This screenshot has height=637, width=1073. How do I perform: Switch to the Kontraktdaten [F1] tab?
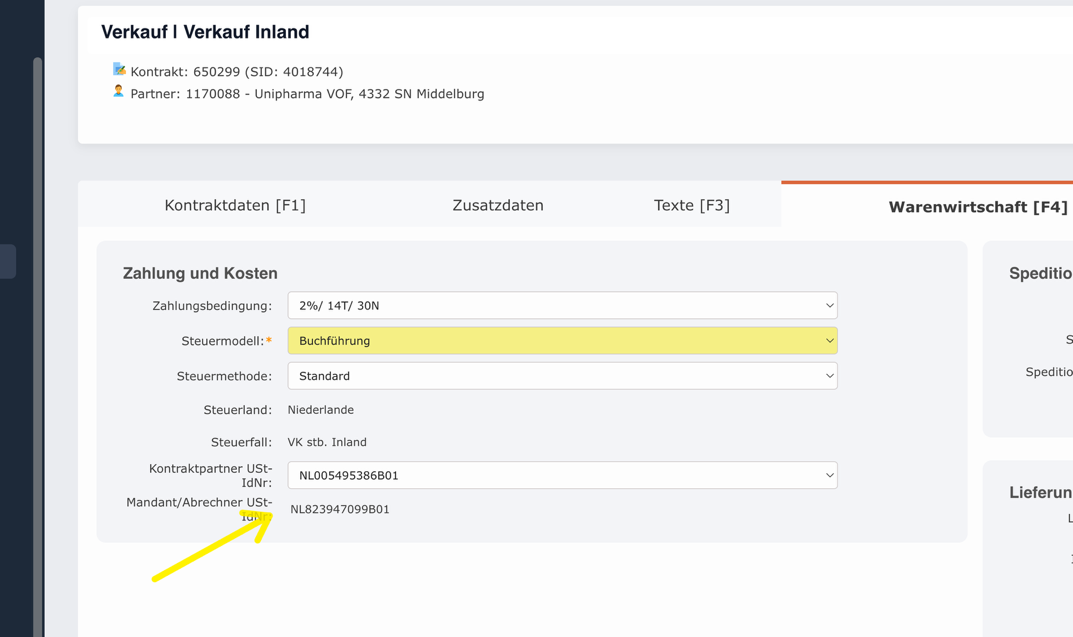point(235,204)
